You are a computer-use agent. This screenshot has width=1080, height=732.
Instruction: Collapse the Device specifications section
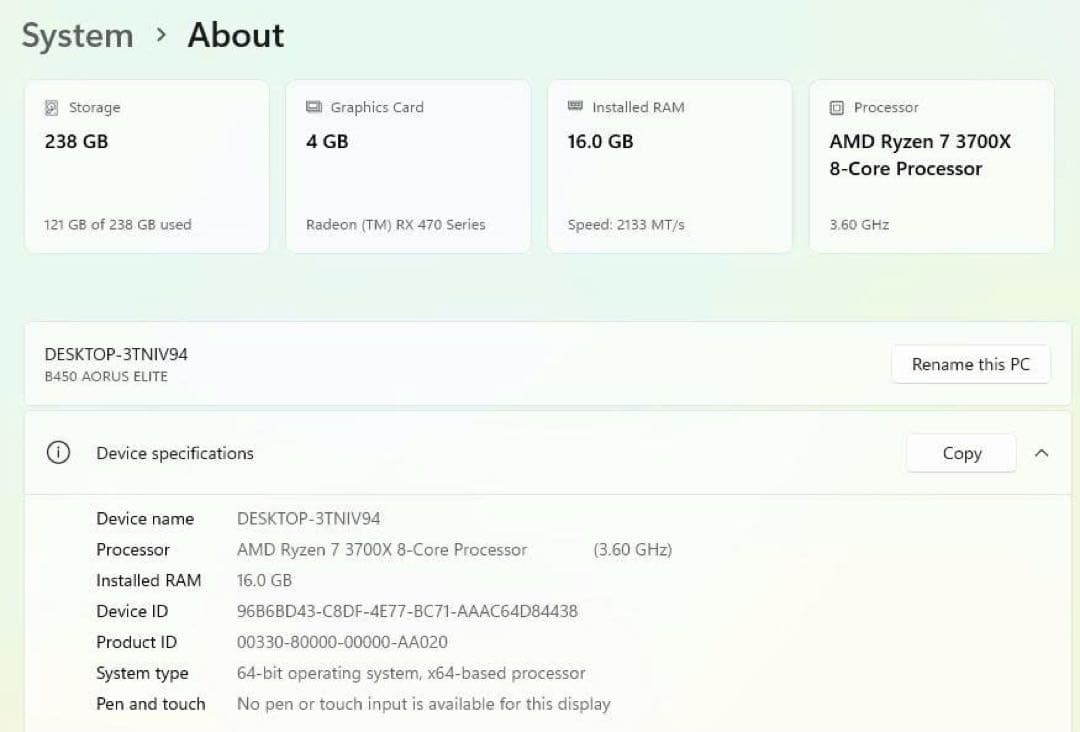(x=1042, y=452)
